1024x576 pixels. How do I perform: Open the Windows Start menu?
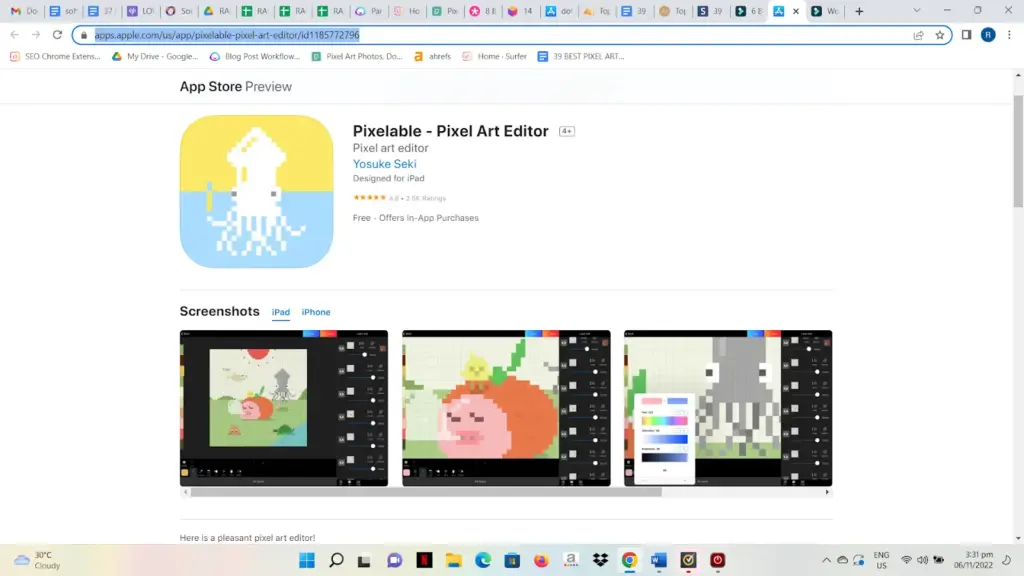pos(306,560)
